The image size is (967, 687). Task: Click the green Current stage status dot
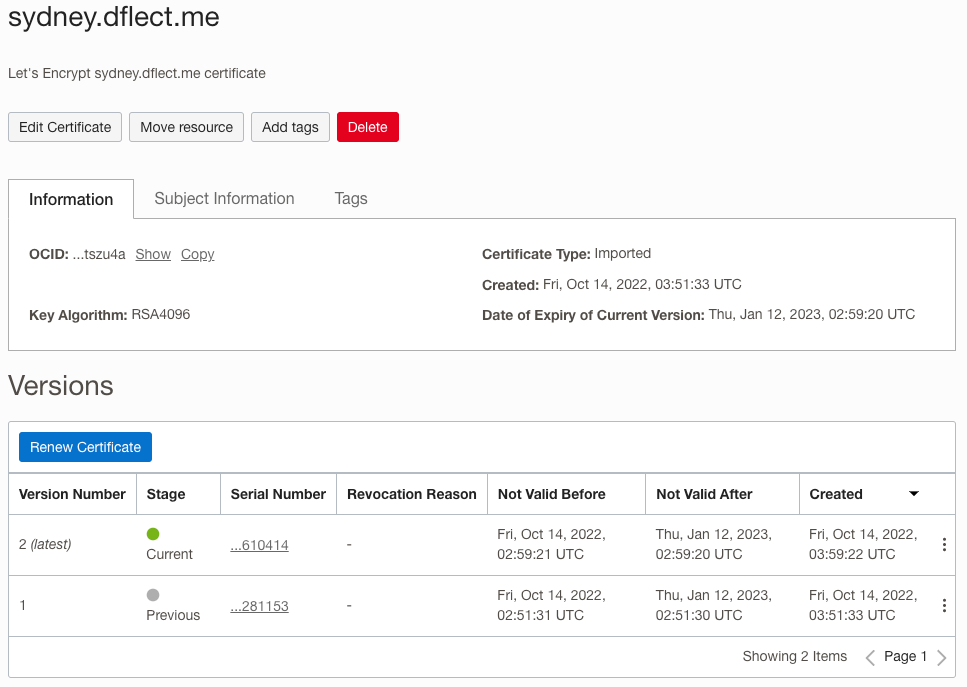click(153, 534)
